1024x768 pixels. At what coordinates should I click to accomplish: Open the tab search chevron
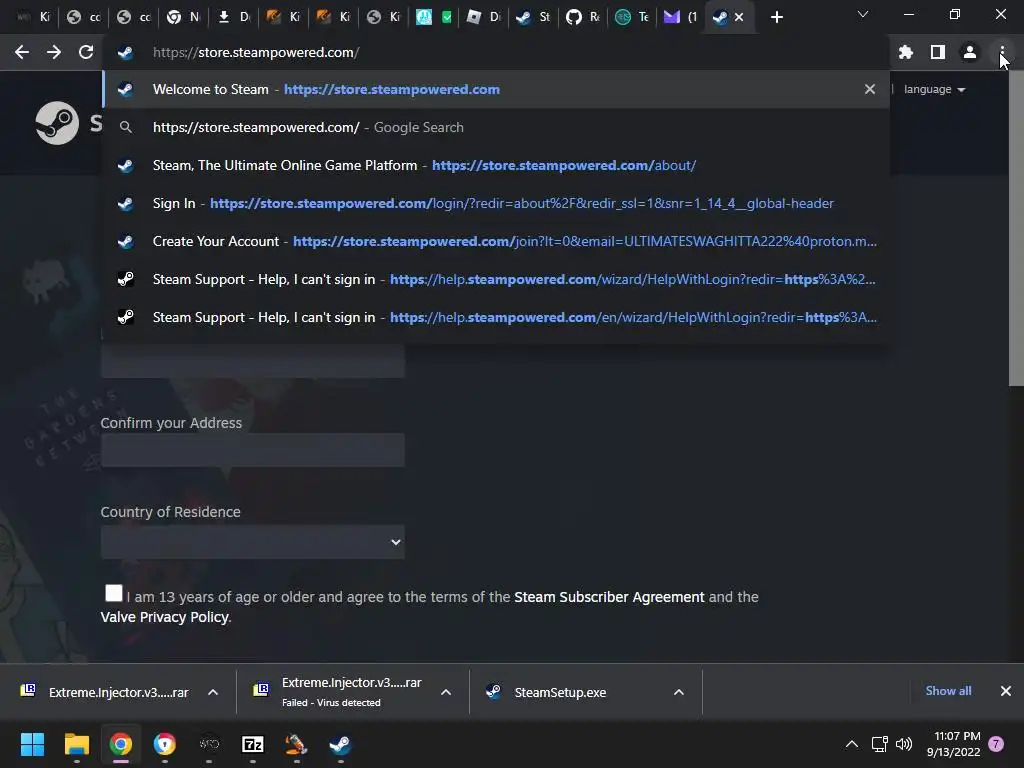click(863, 14)
